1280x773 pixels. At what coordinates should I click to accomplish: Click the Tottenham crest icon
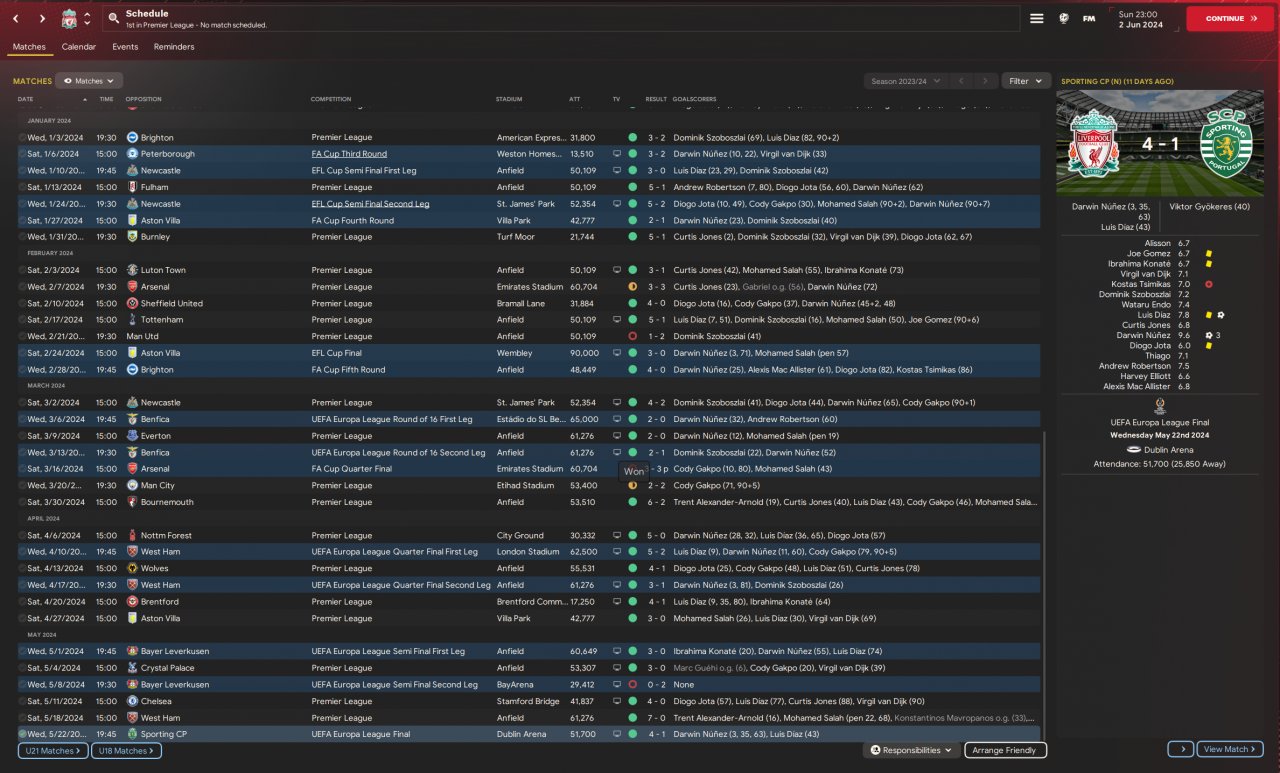click(132, 320)
